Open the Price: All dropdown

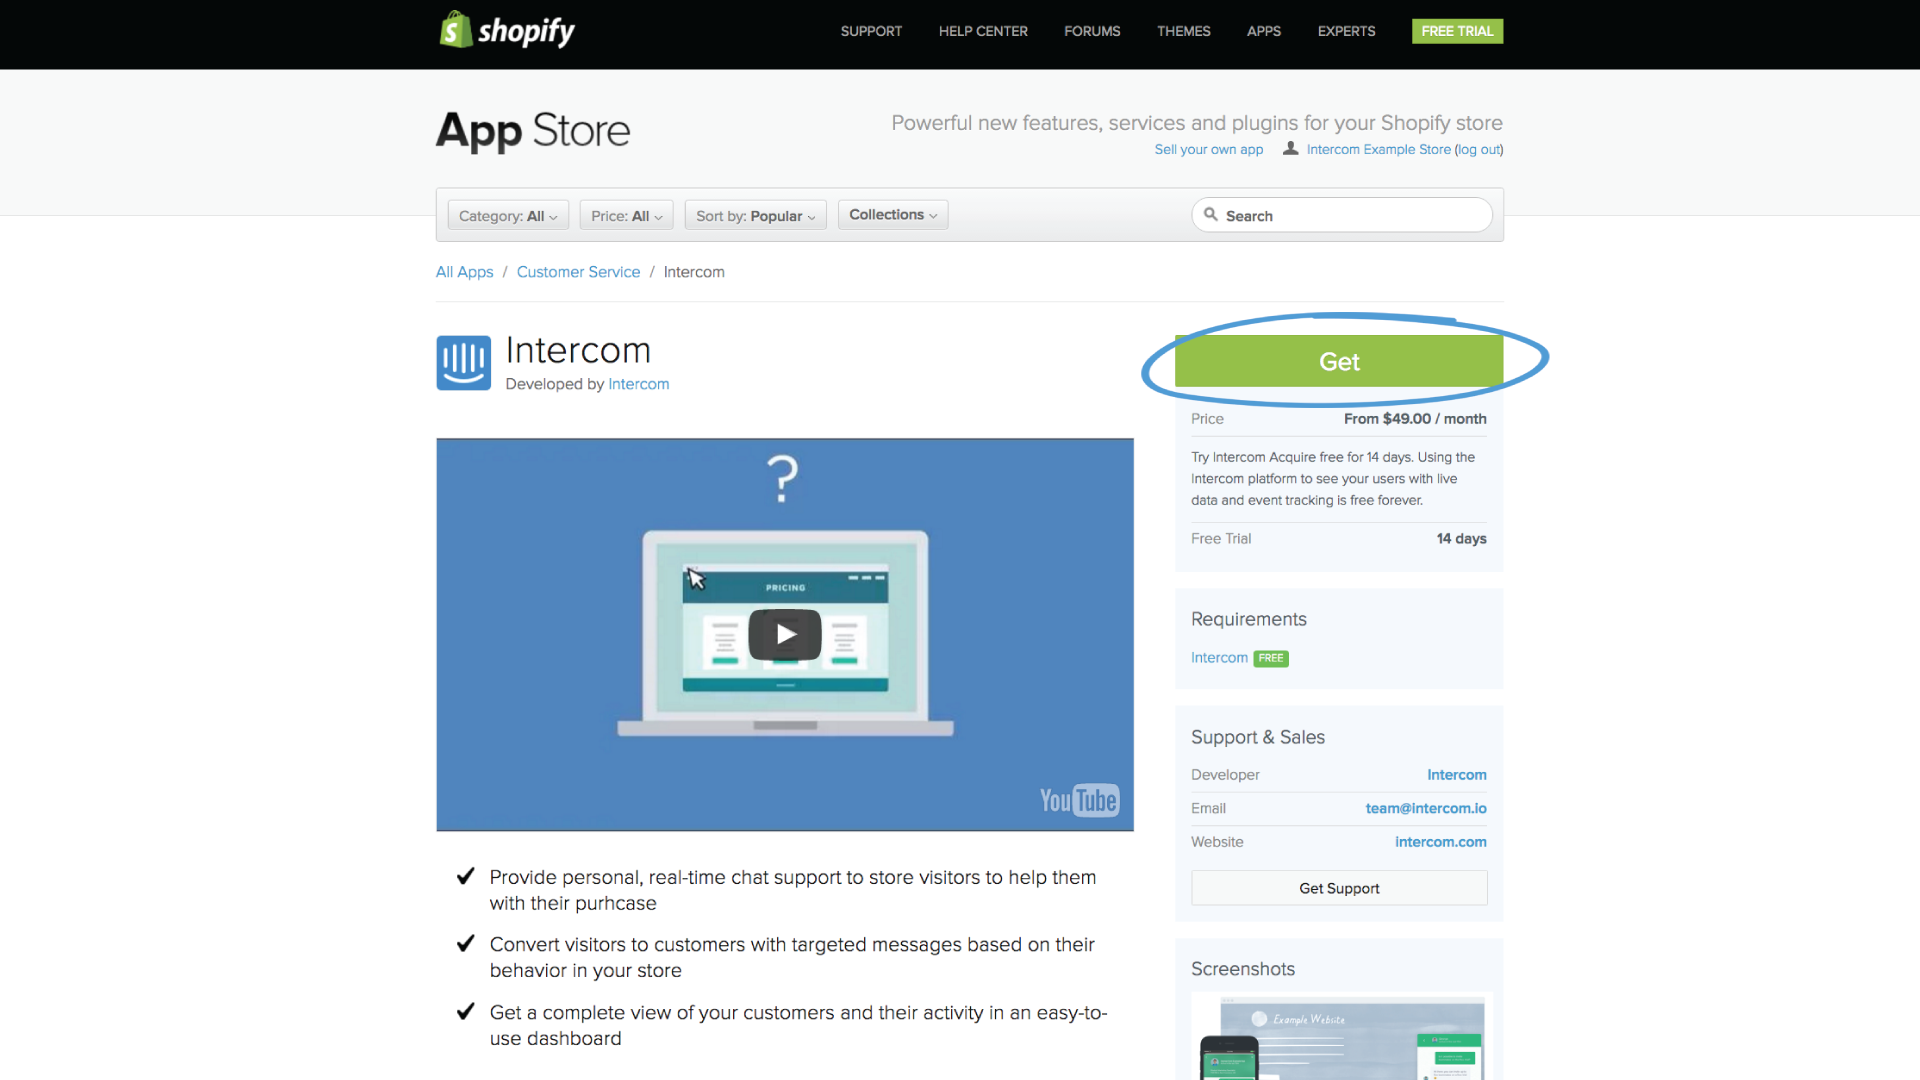pos(626,216)
